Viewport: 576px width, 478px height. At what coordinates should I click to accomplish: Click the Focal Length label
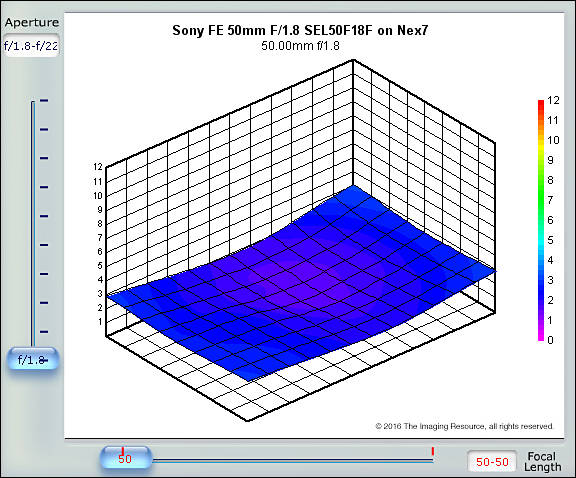[542, 461]
